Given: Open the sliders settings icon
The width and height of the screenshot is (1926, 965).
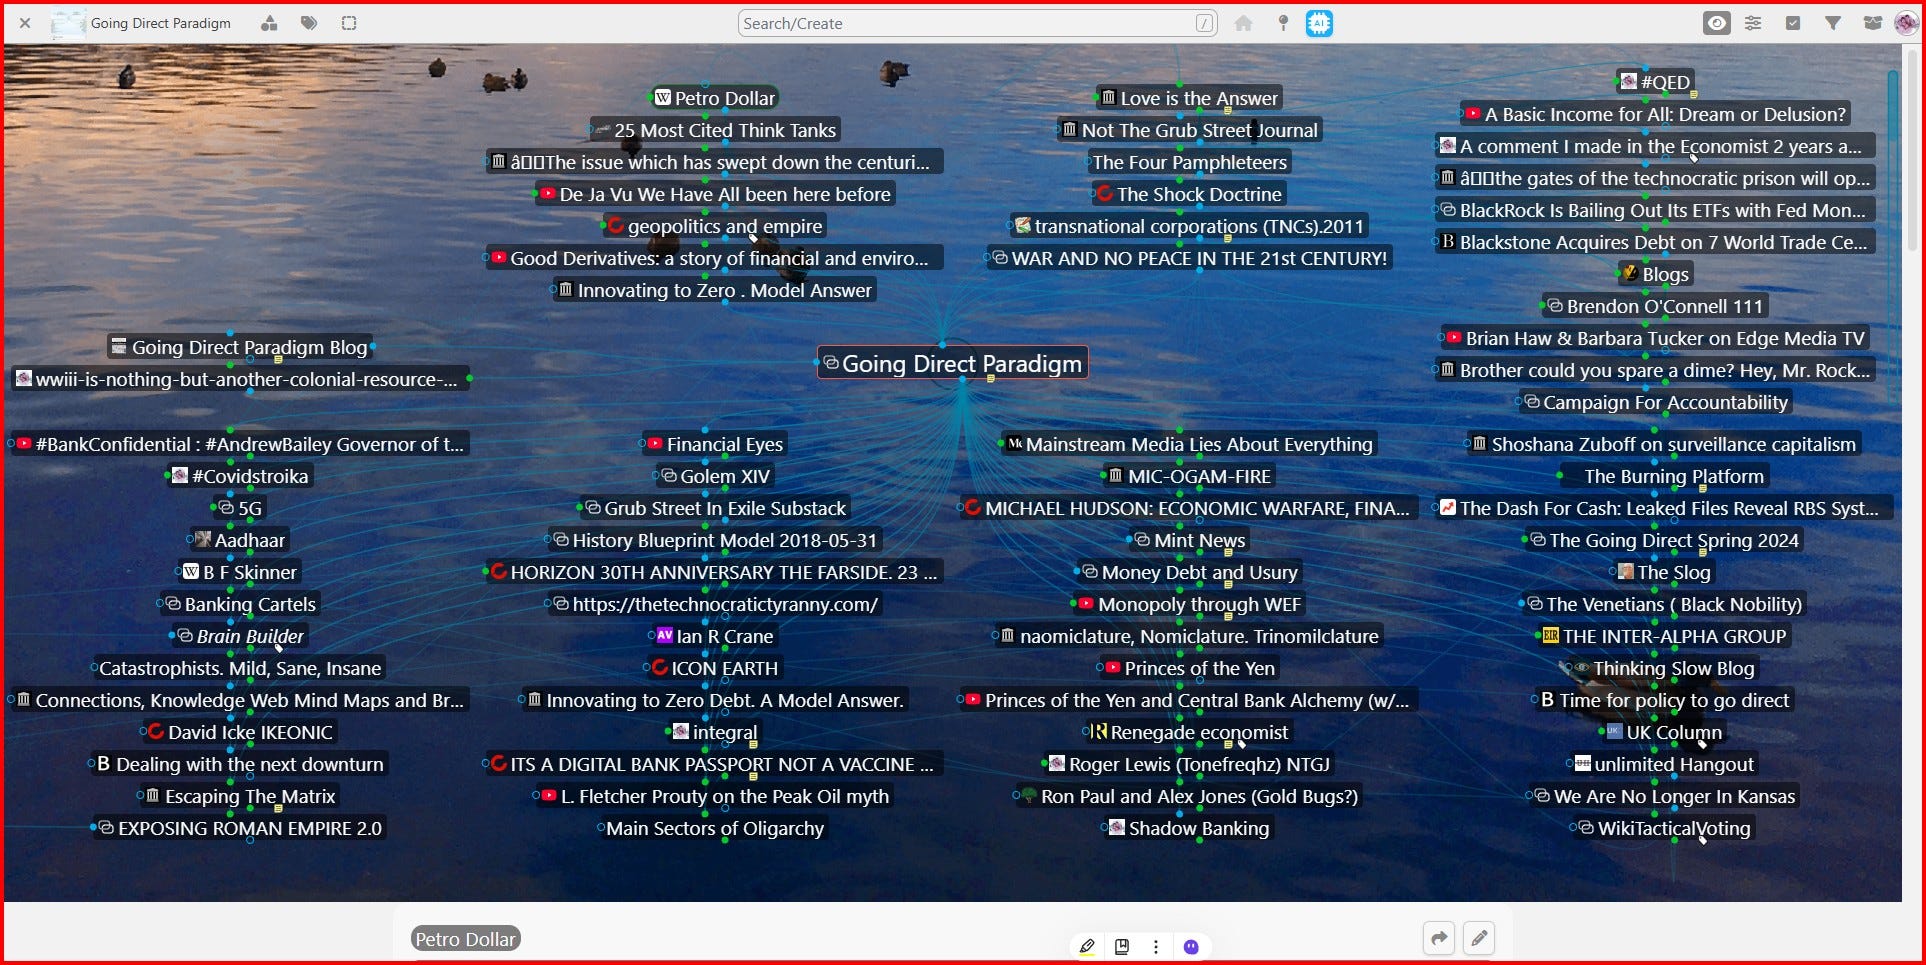Looking at the screenshot, I should pos(1753,23).
